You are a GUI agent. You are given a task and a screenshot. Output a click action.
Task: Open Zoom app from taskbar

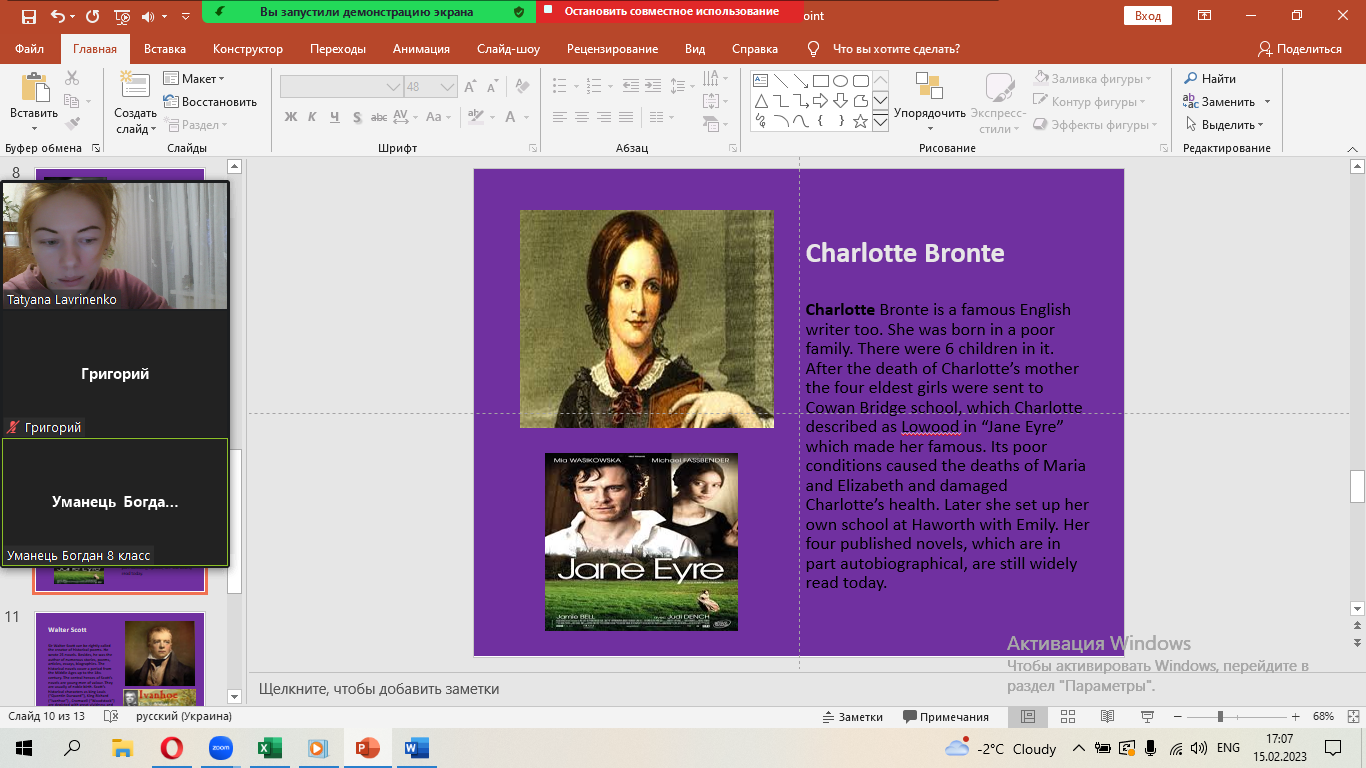click(221, 748)
